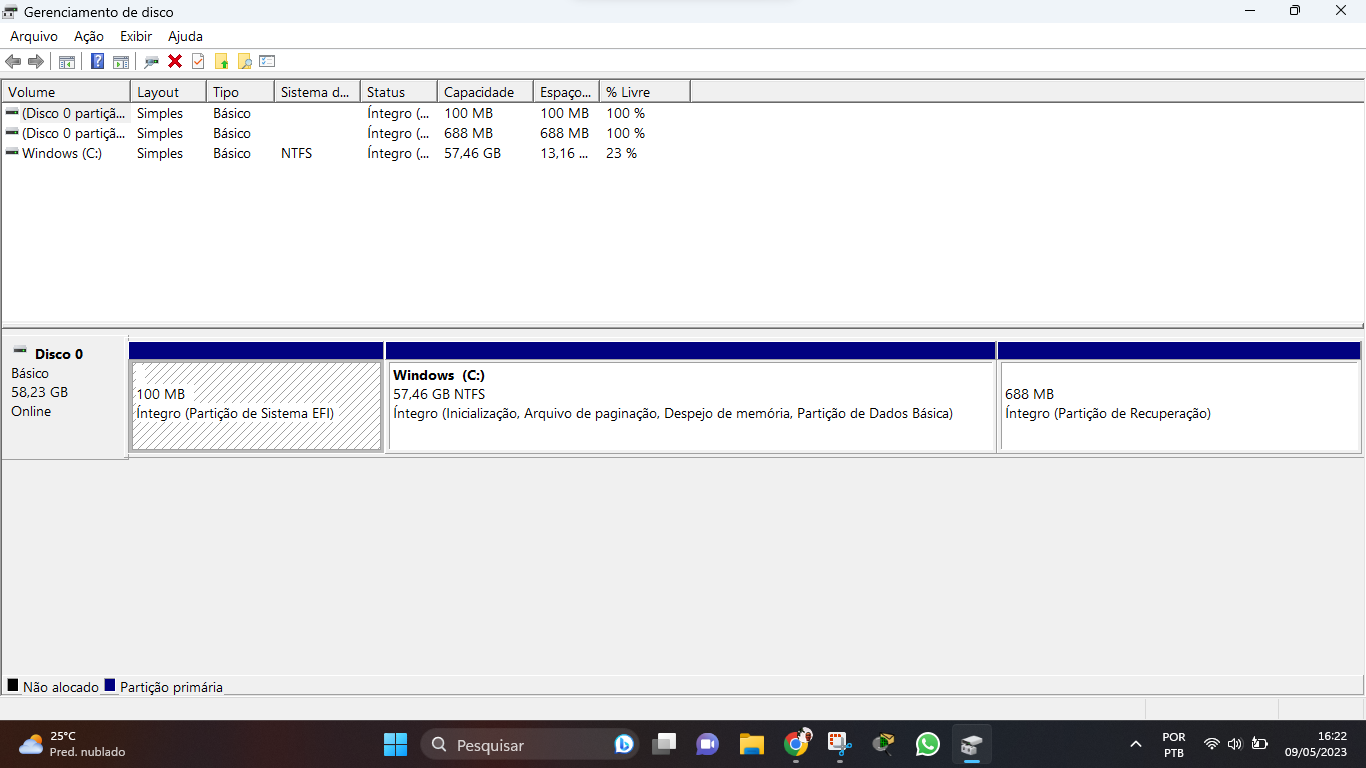Click the Não alocado black legend swatch
This screenshot has width=1366, height=768.
[13, 686]
